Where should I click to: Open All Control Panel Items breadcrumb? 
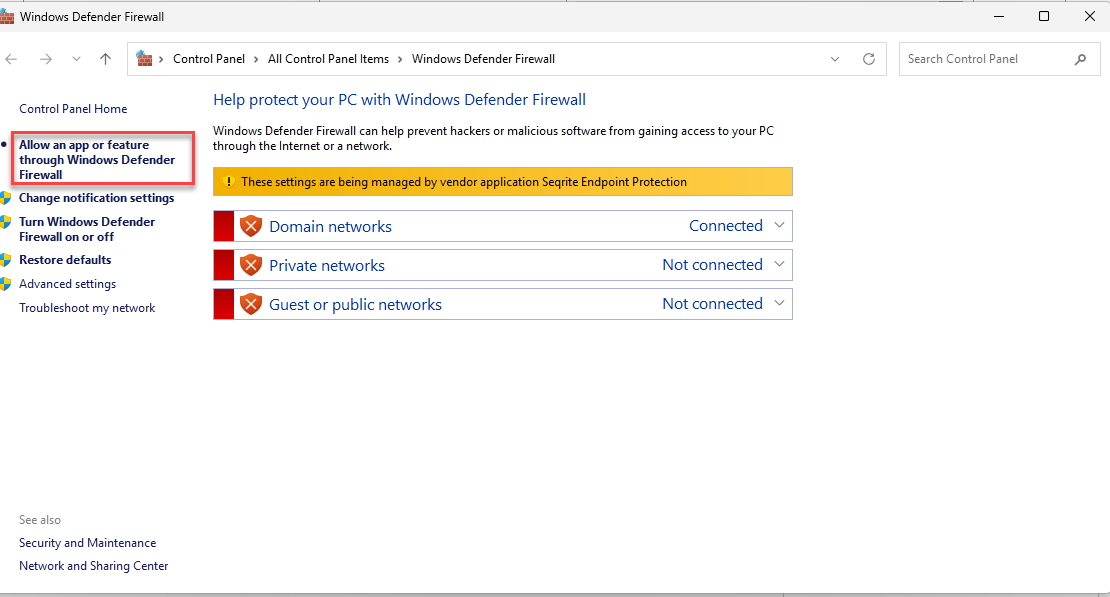tap(328, 59)
